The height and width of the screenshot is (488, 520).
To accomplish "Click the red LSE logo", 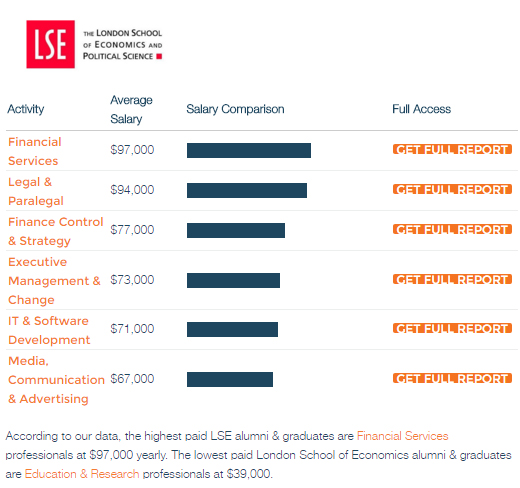I will tap(50, 44).
